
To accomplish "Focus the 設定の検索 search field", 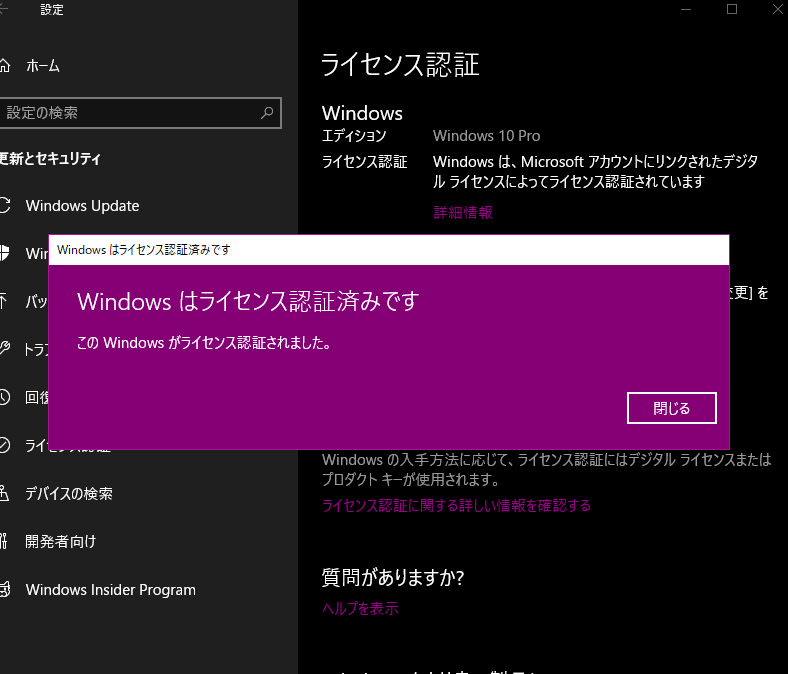I will 141,113.
